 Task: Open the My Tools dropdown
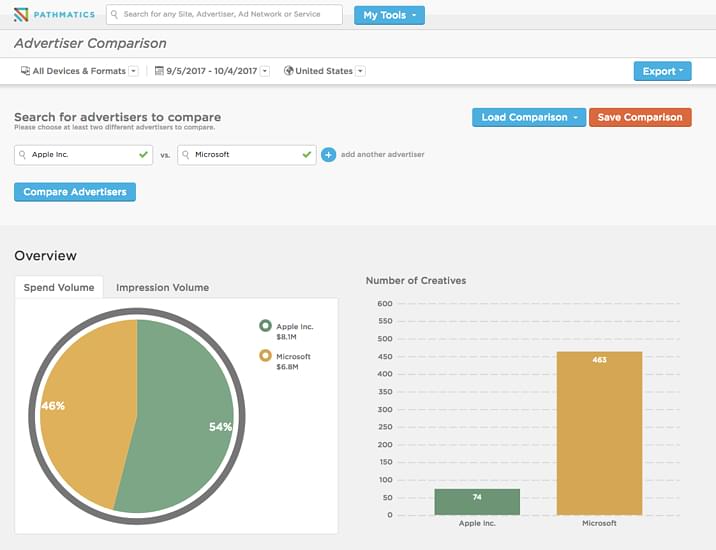click(389, 15)
